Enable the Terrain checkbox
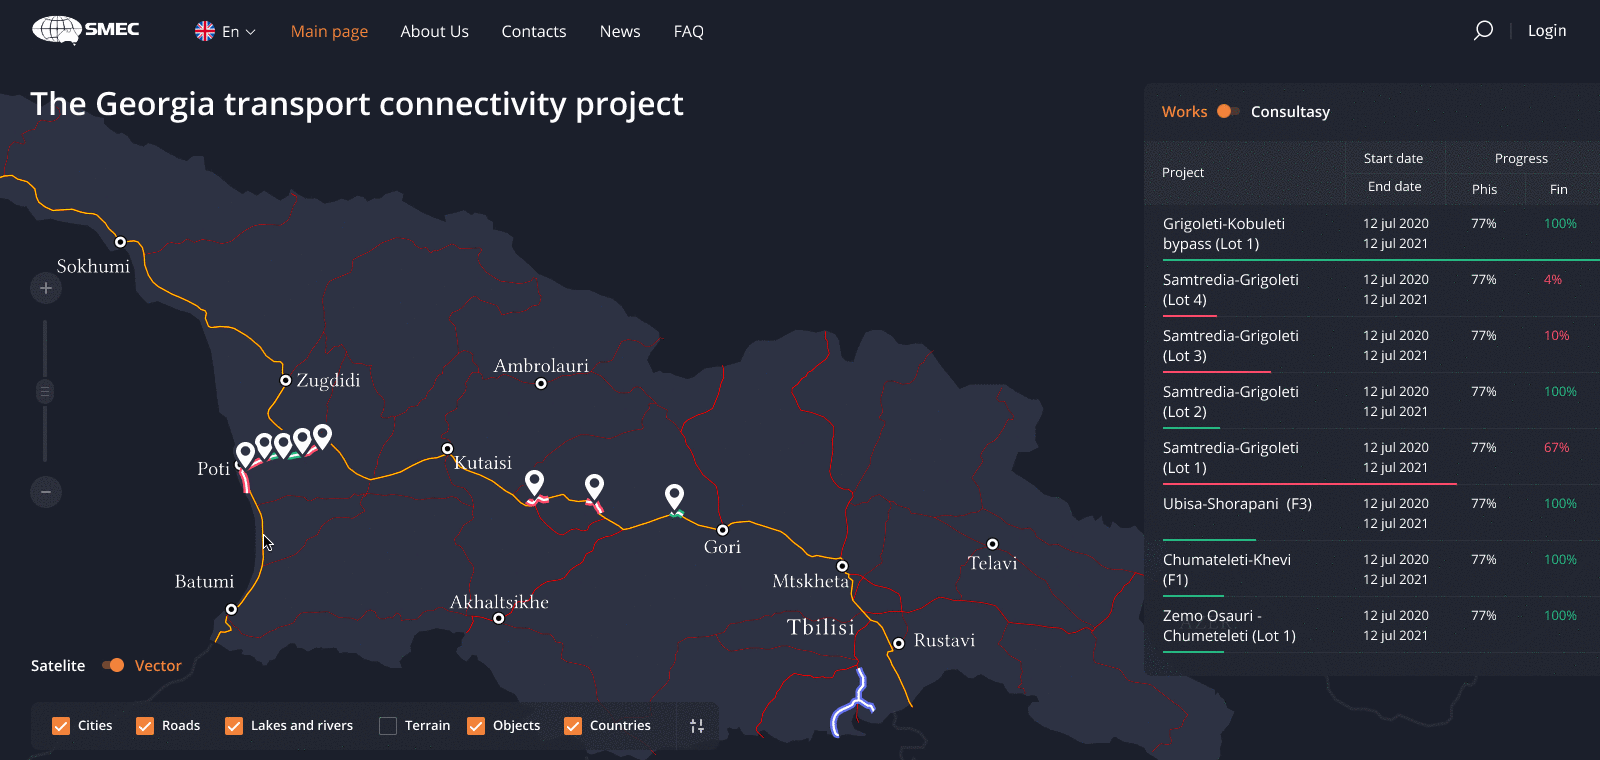This screenshot has height=760, width=1600. coord(388,726)
